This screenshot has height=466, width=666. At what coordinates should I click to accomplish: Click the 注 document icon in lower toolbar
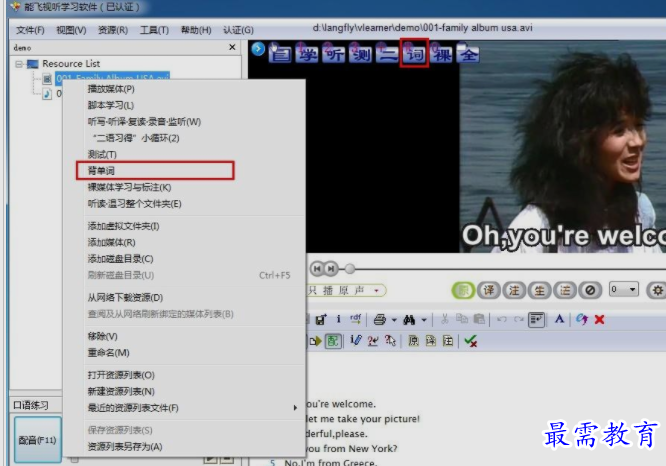click(x=448, y=341)
